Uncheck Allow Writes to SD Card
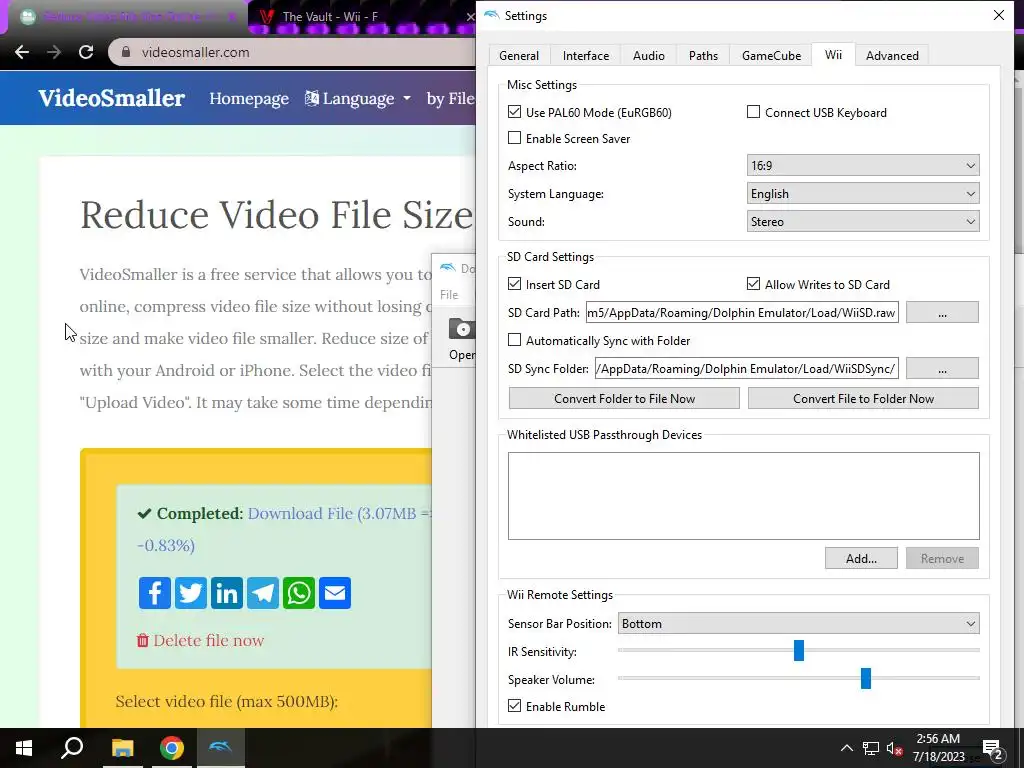Viewport: 1024px width, 768px height. (x=753, y=283)
